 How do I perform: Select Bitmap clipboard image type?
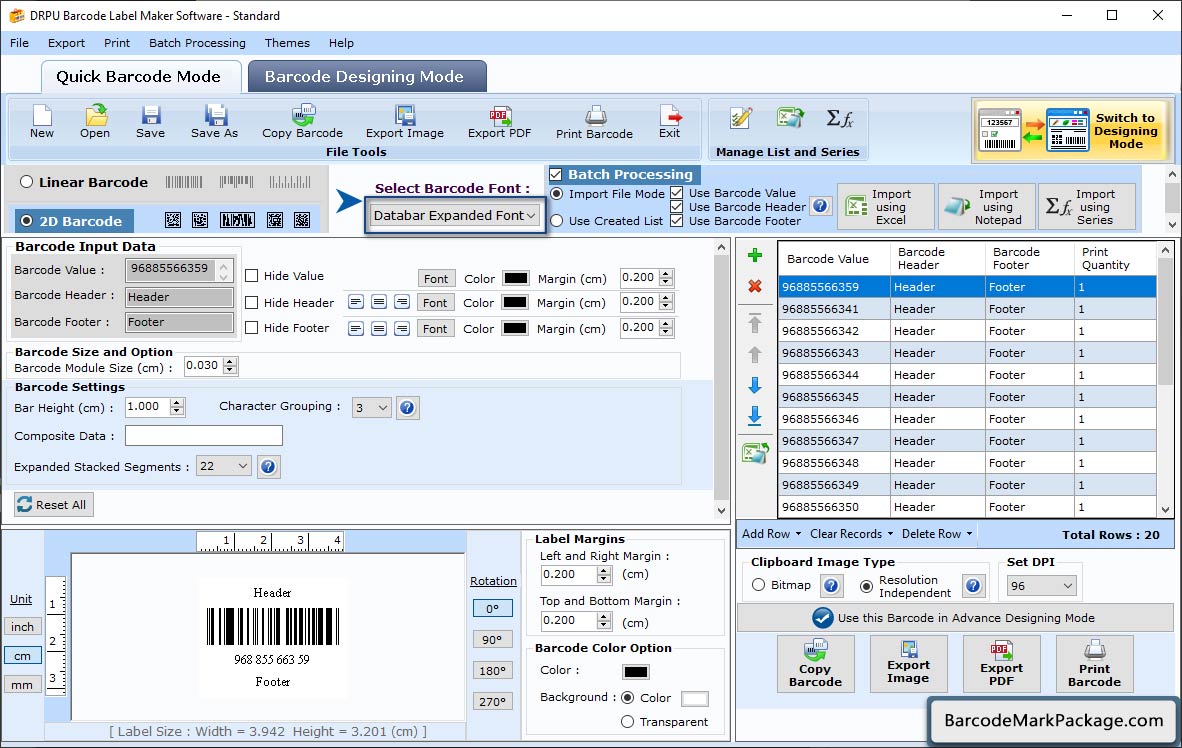758,585
